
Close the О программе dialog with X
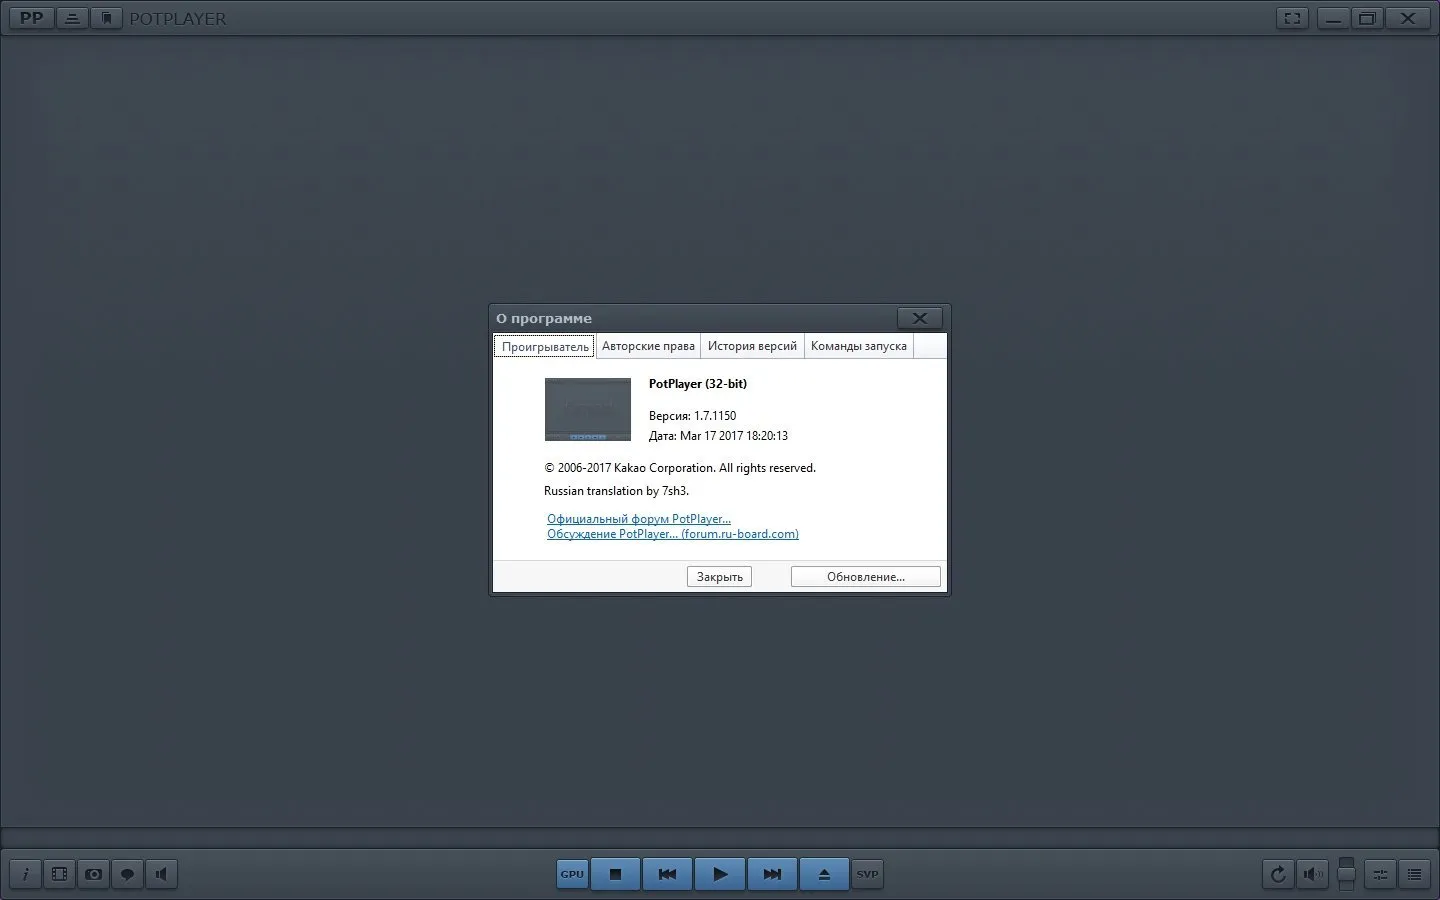[x=920, y=318]
